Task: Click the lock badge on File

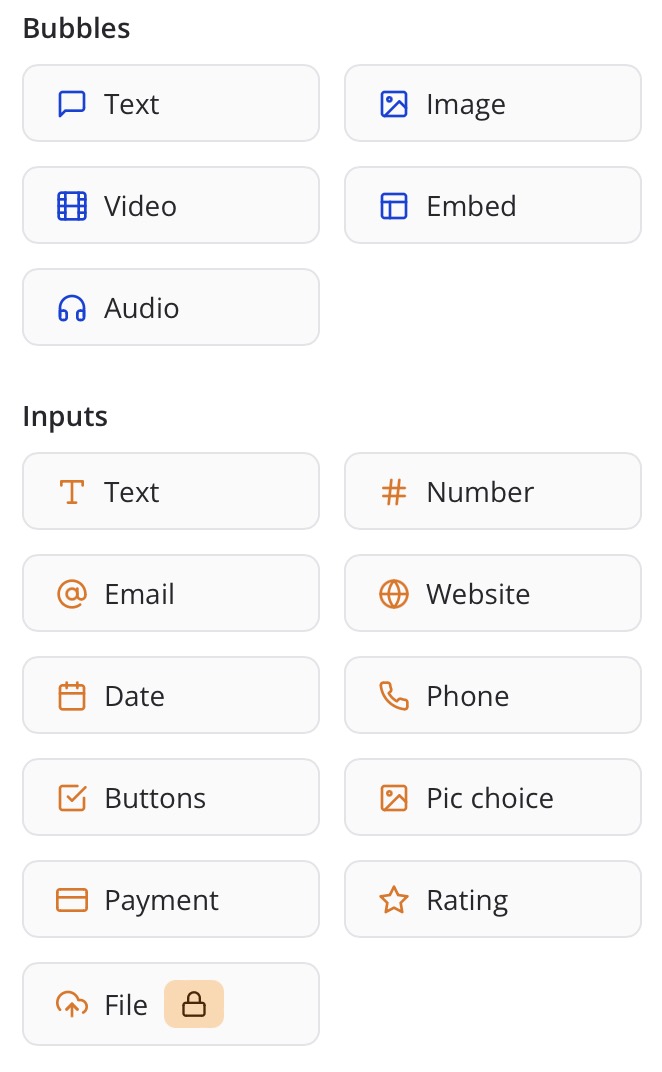Action: click(x=194, y=1004)
